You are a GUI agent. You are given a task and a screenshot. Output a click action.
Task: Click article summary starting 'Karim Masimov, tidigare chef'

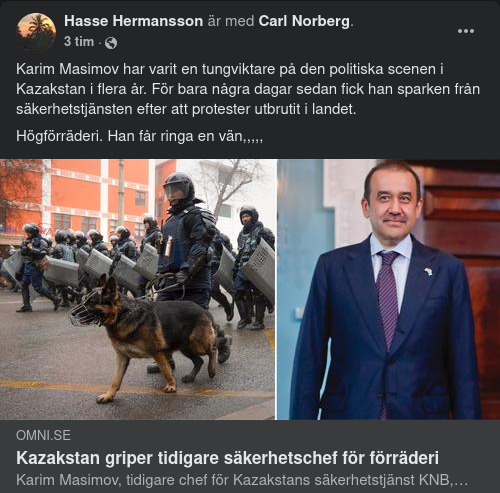coord(242,480)
